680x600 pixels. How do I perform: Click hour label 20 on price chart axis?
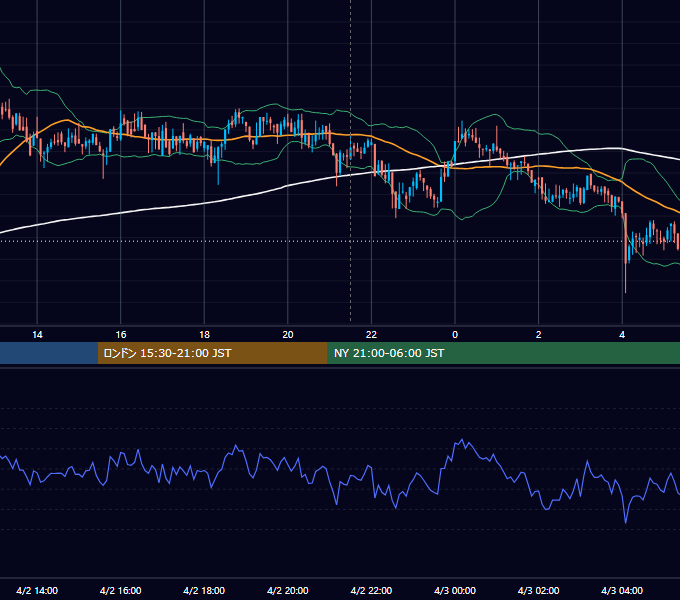[288, 335]
